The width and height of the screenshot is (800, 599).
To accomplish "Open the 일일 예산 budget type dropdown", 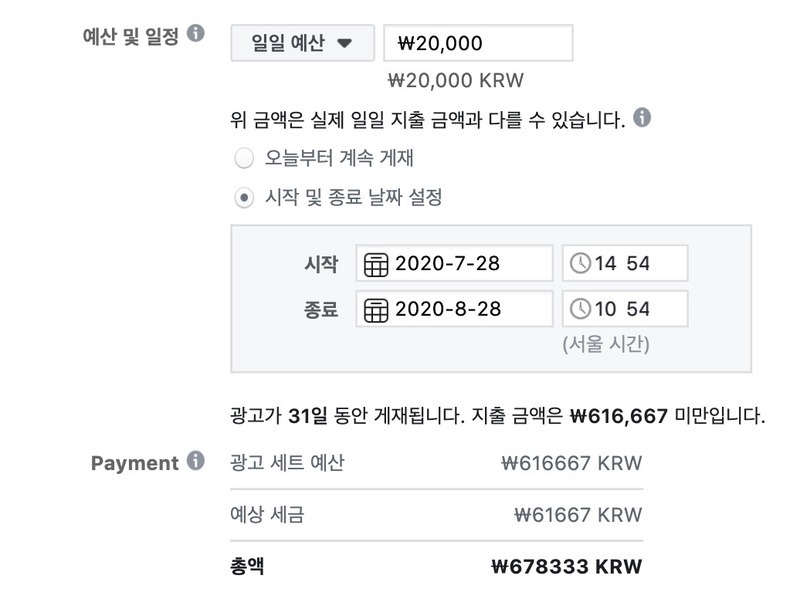I will [x=303, y=43].
